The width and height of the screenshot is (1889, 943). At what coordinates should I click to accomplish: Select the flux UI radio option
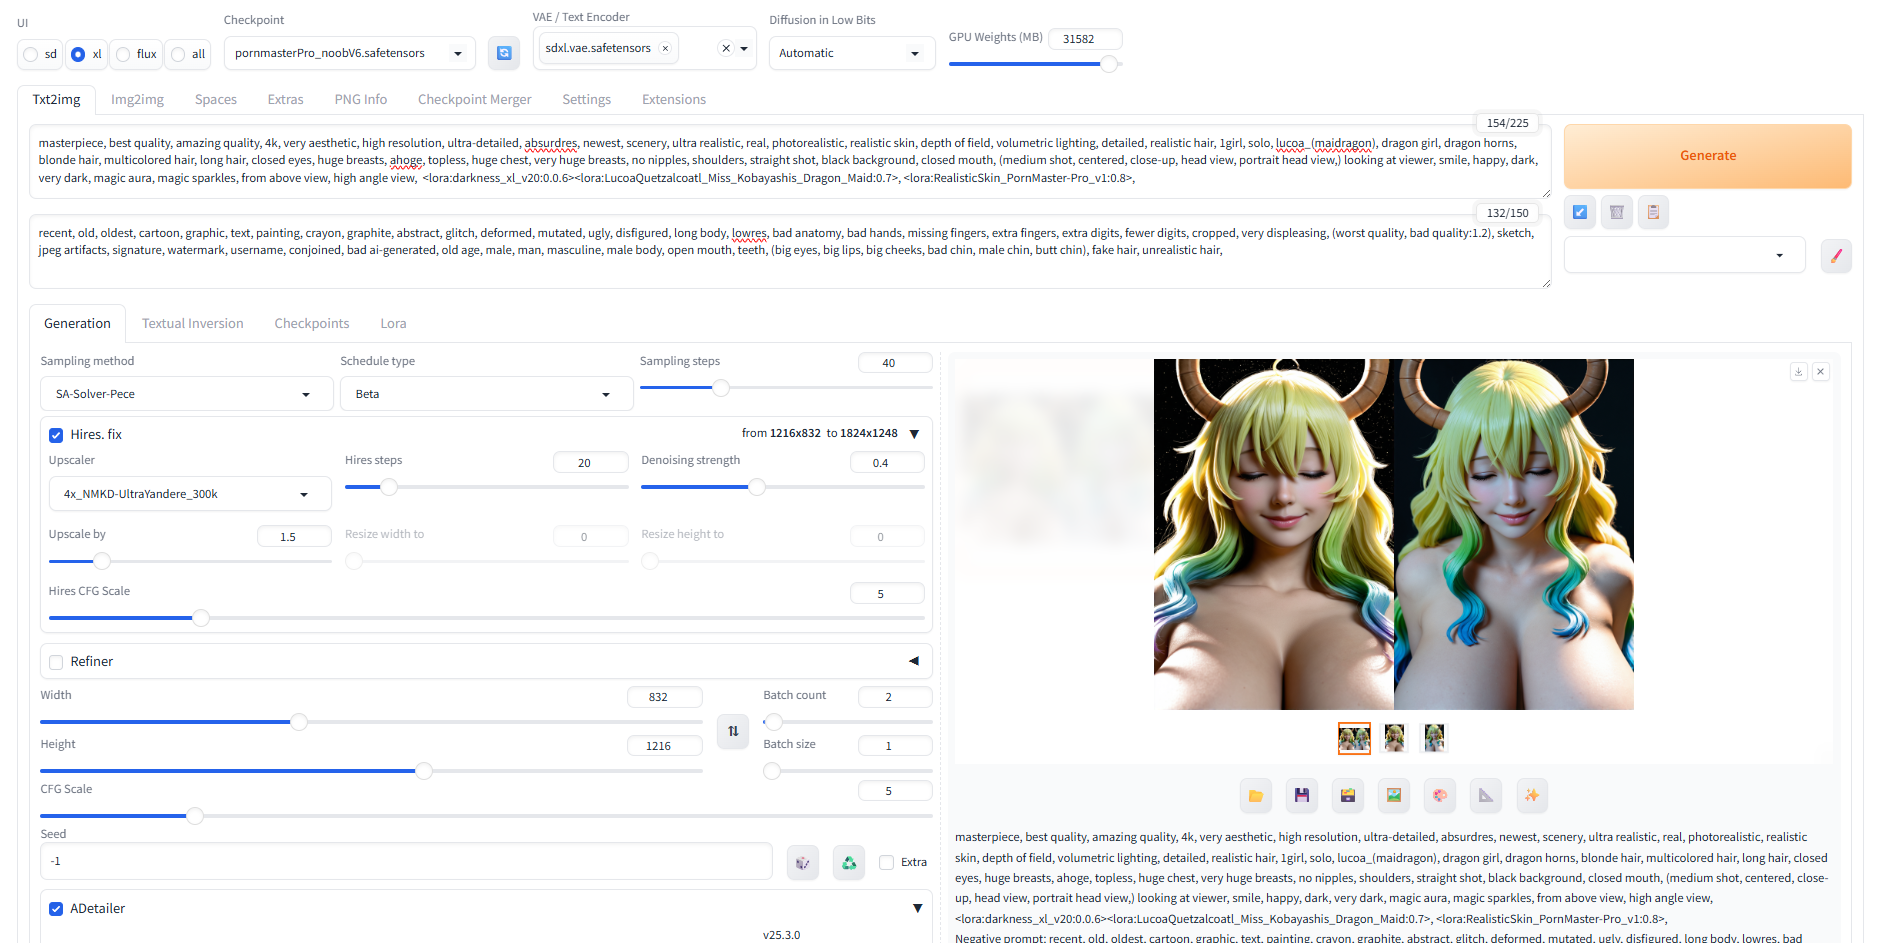(x=123, y=54)
